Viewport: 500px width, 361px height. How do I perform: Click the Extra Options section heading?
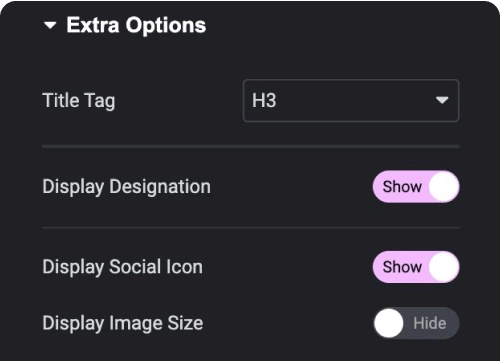pyautogui.click(x=136, y=25)
